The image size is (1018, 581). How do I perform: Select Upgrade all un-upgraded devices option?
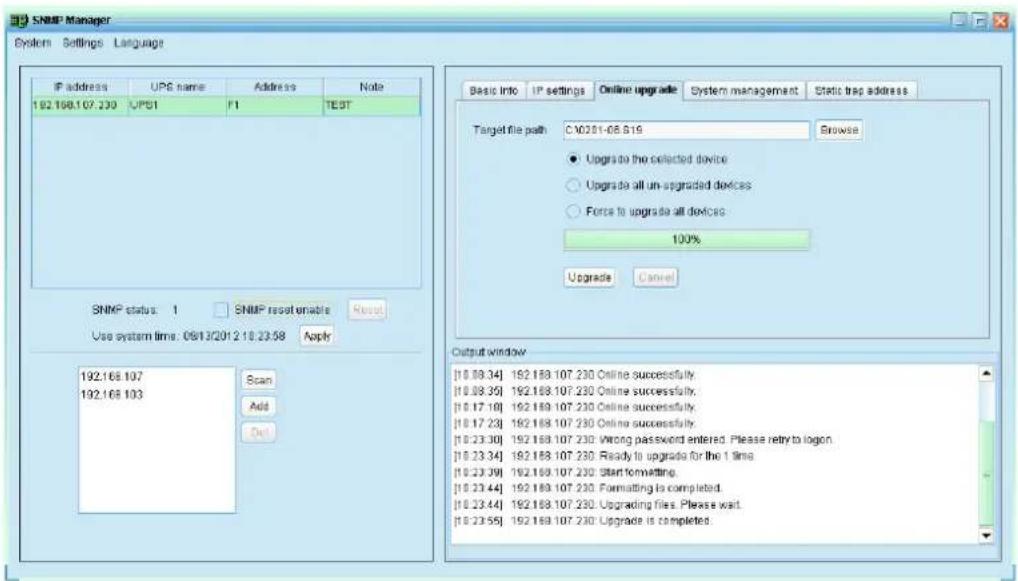(659, 185)
